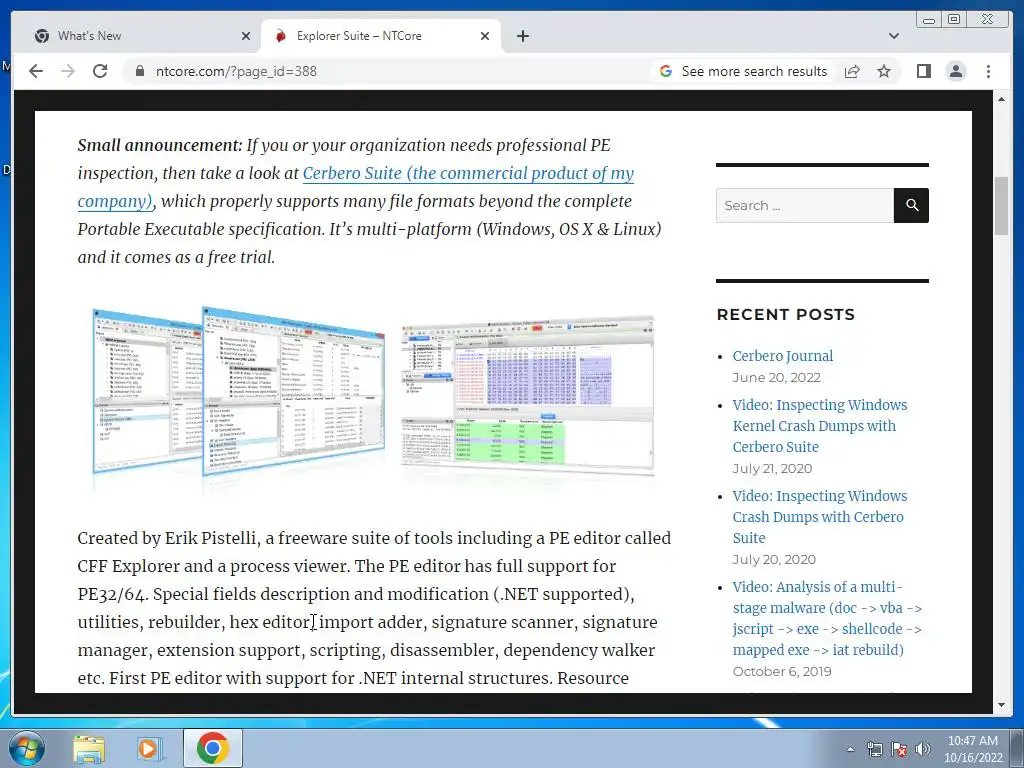Share this page using the share icon

pyautogui.click(x=852, y=71)
